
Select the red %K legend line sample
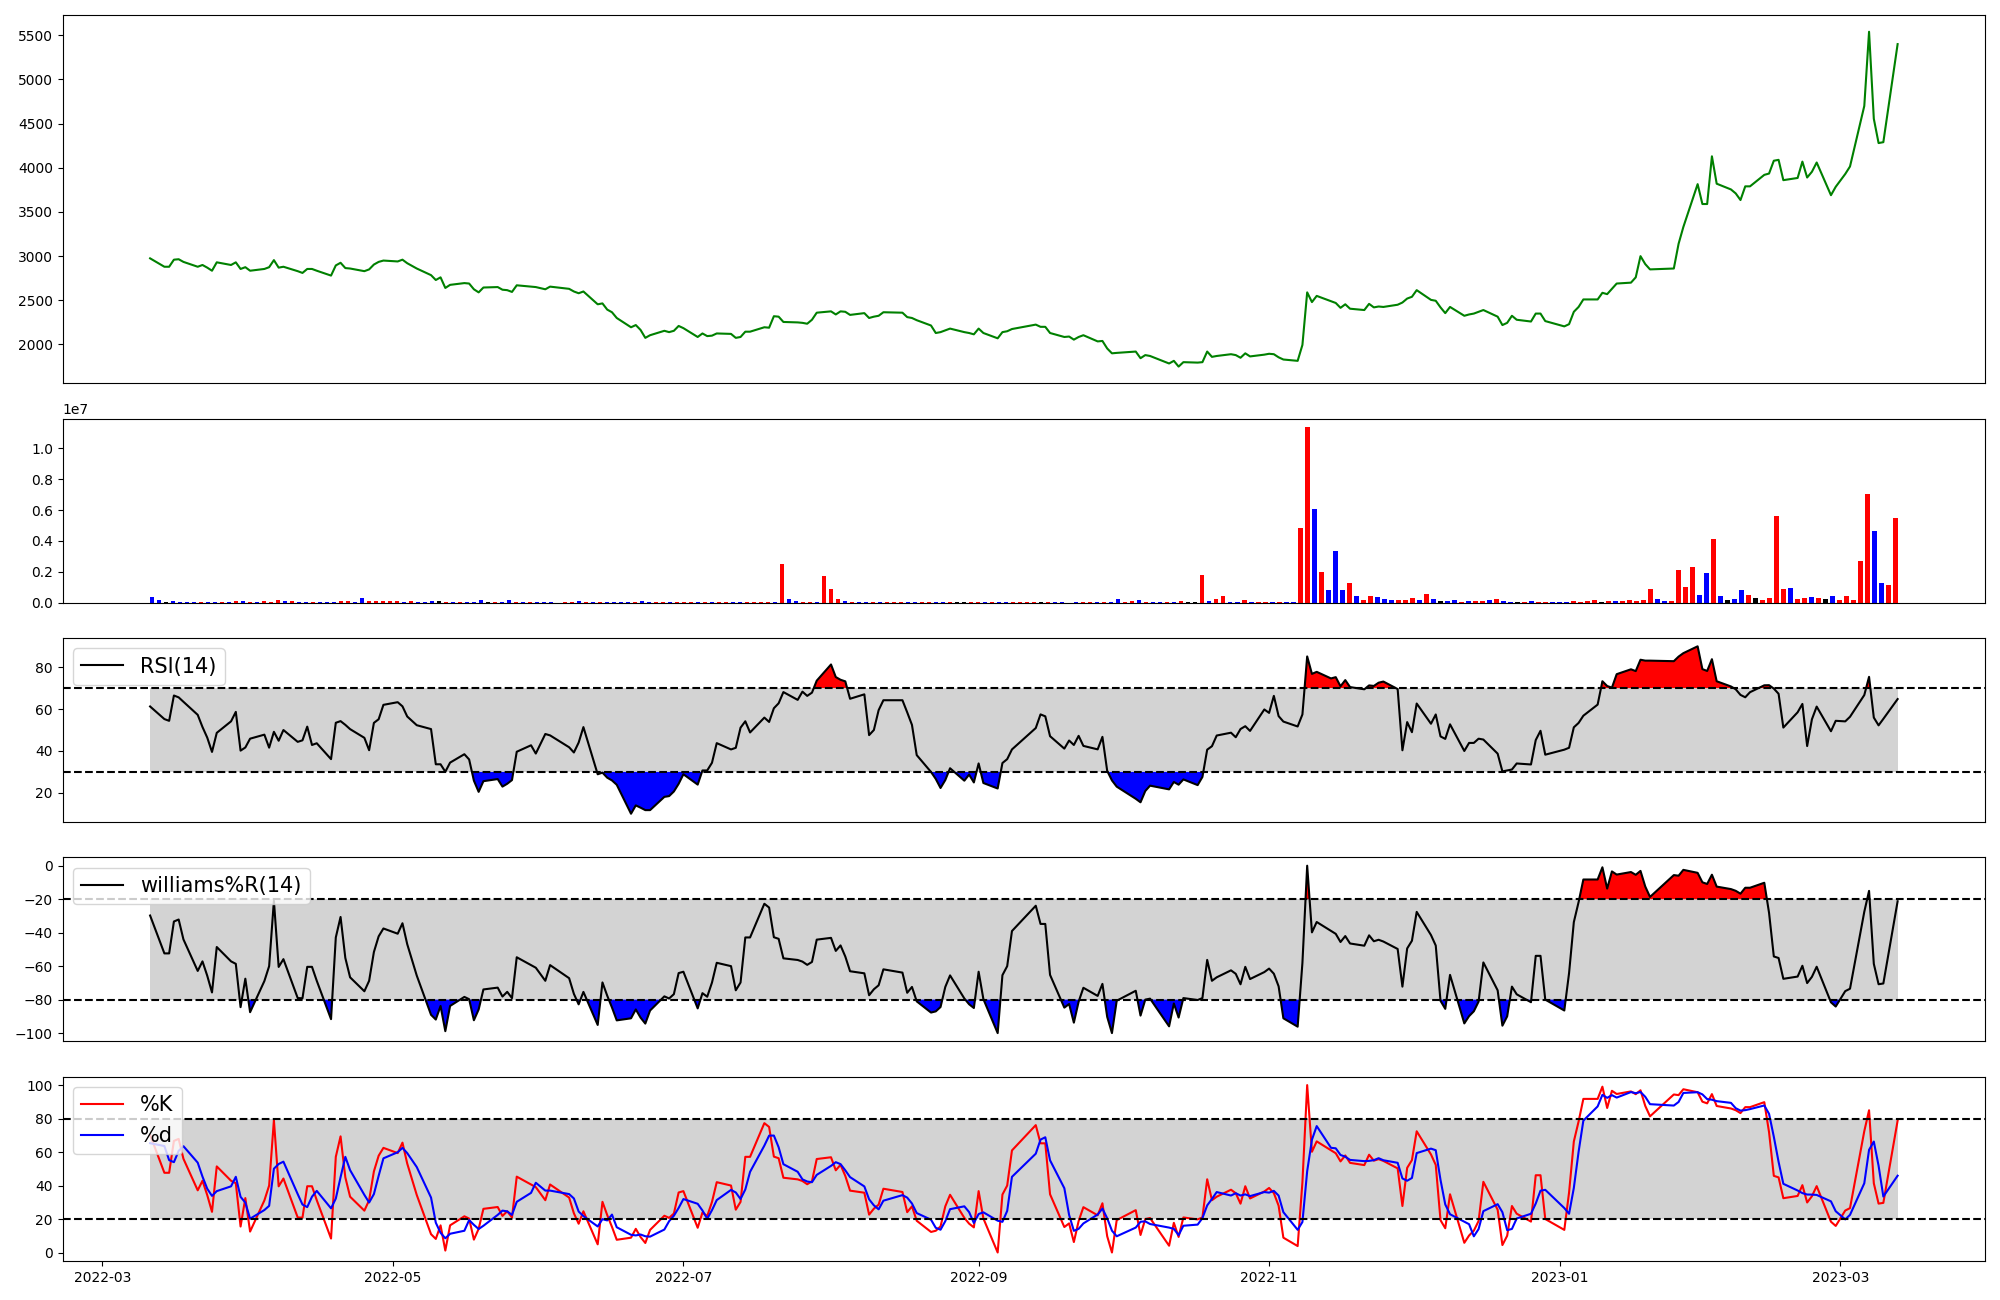[x=102, y=1105]
